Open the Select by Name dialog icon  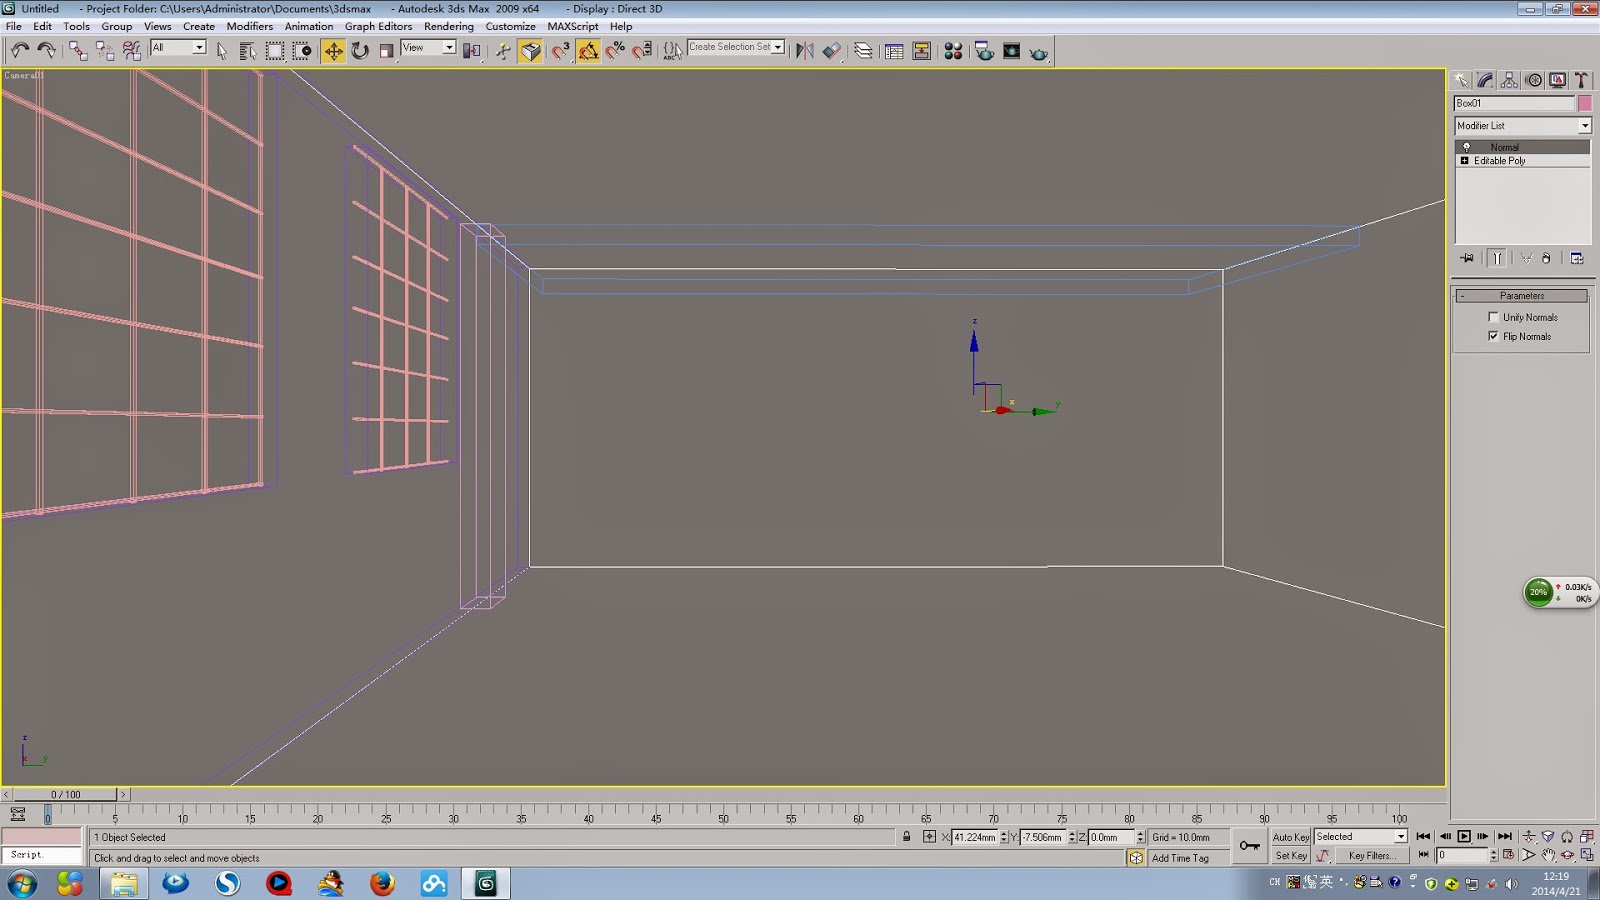point(247,51)
